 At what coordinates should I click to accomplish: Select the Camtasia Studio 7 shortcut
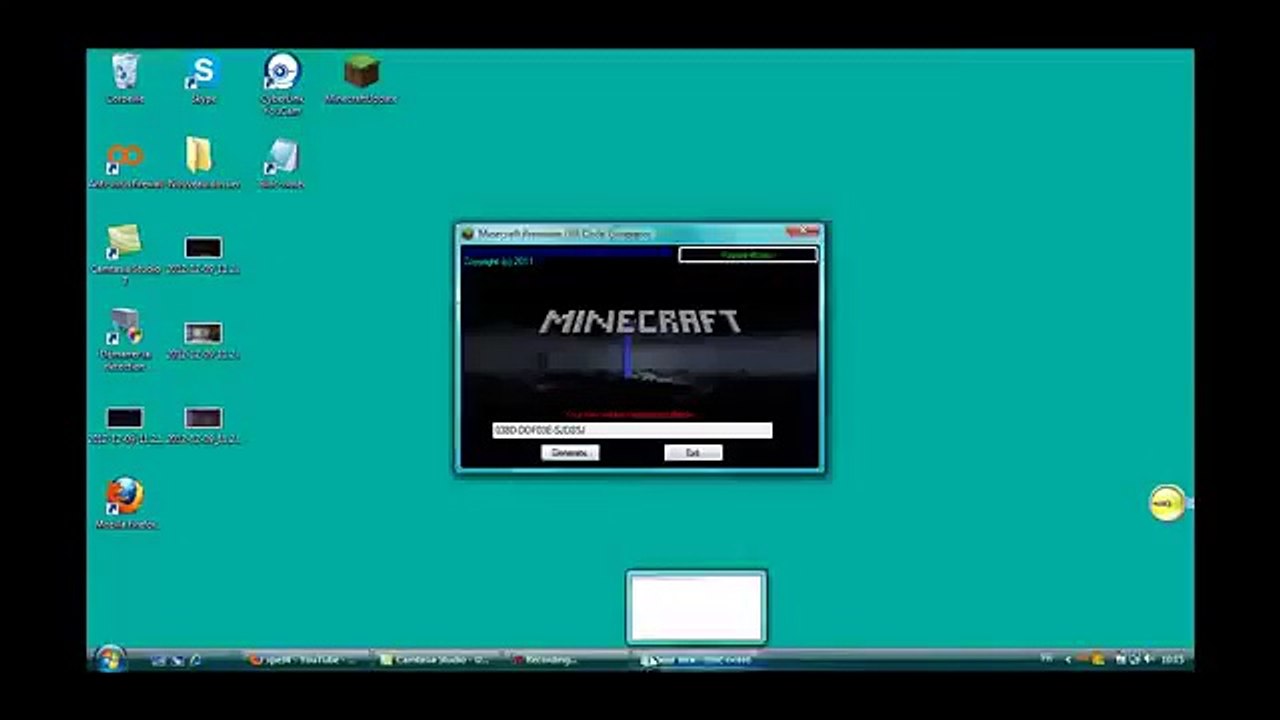tap(125, 254)
